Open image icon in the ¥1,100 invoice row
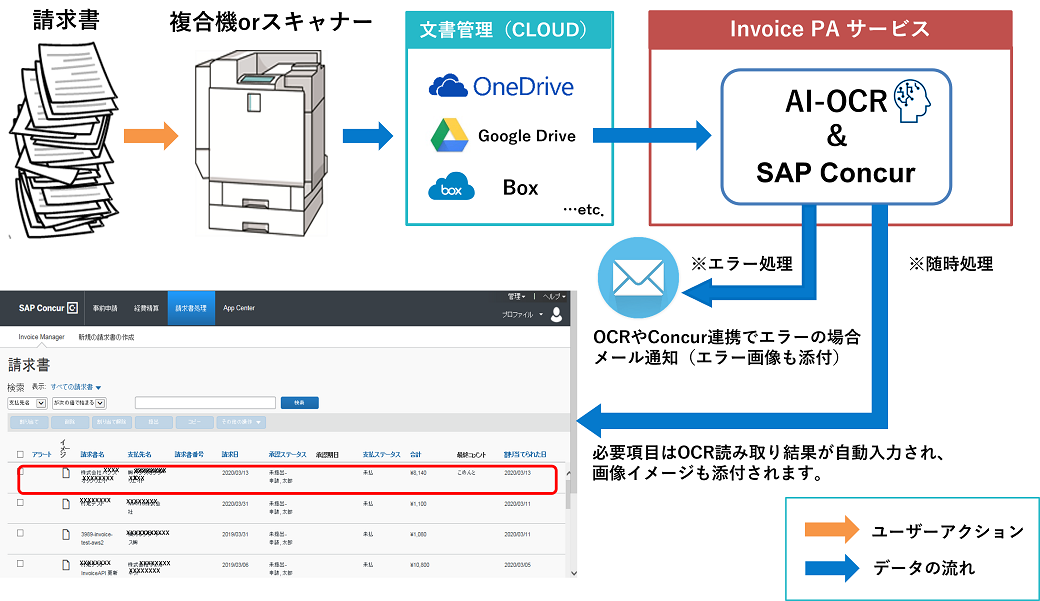The image size is (1040, 601). [x=66, y=504]
